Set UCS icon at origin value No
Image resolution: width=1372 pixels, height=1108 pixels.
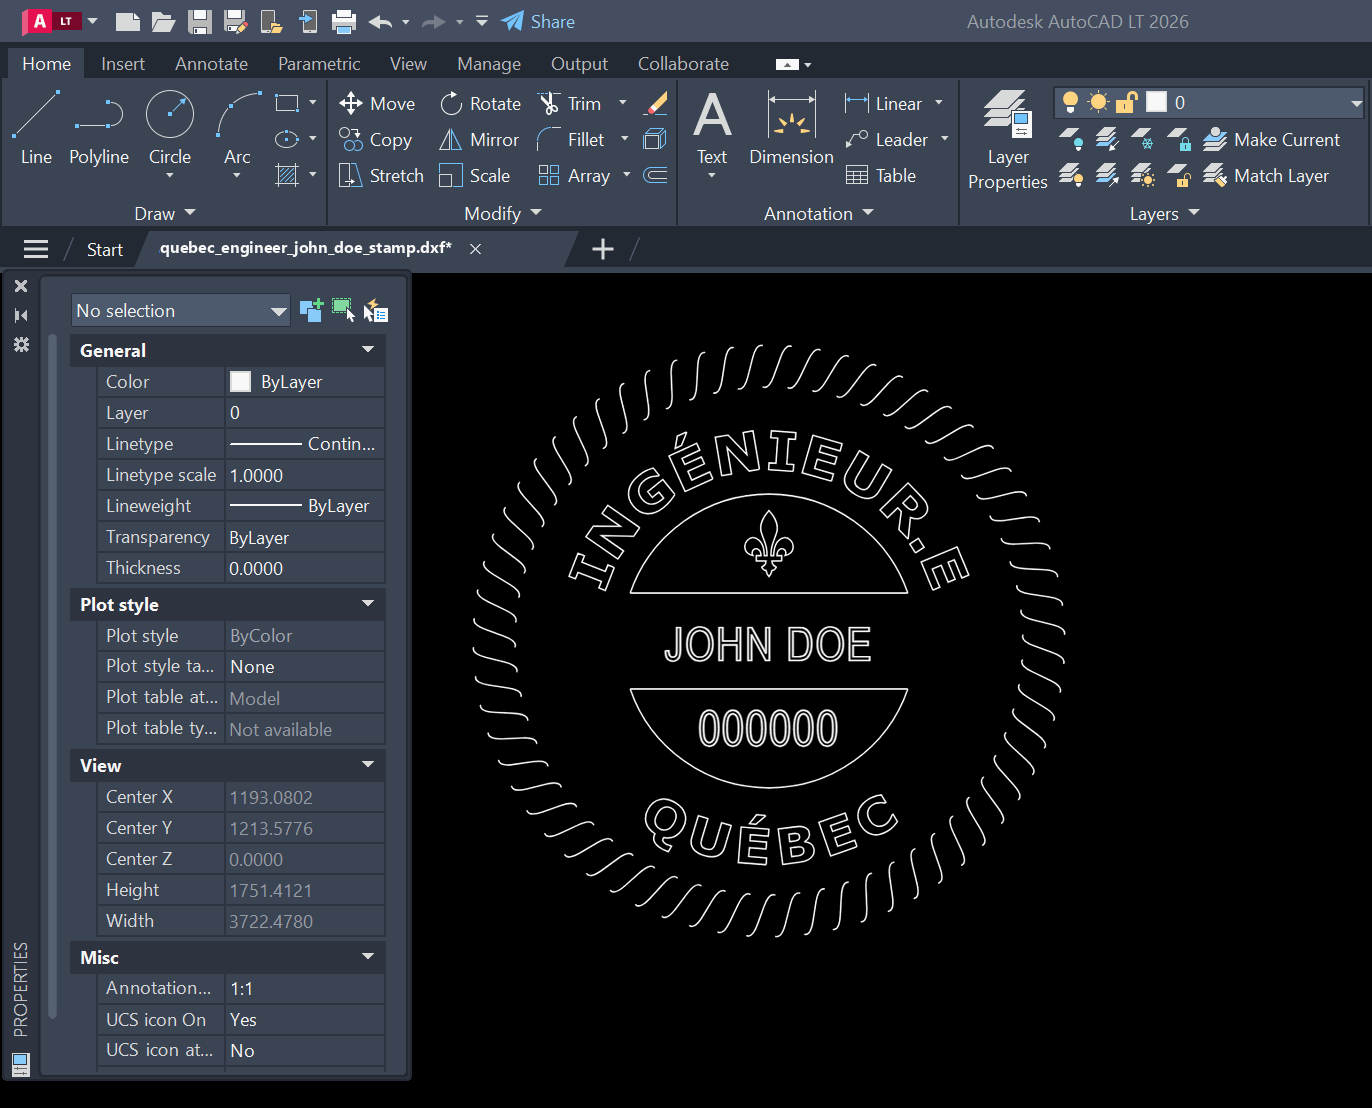[x=305, y=1051]
